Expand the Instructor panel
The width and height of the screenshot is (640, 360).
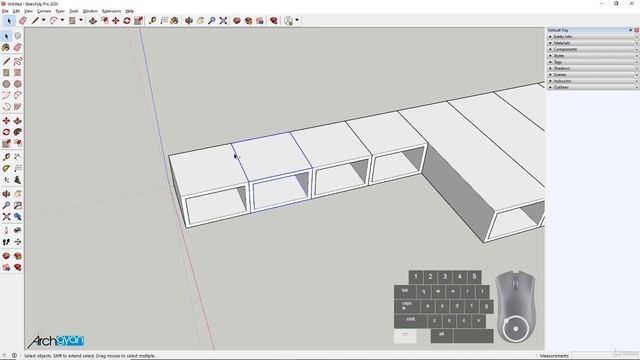(593, 81)
